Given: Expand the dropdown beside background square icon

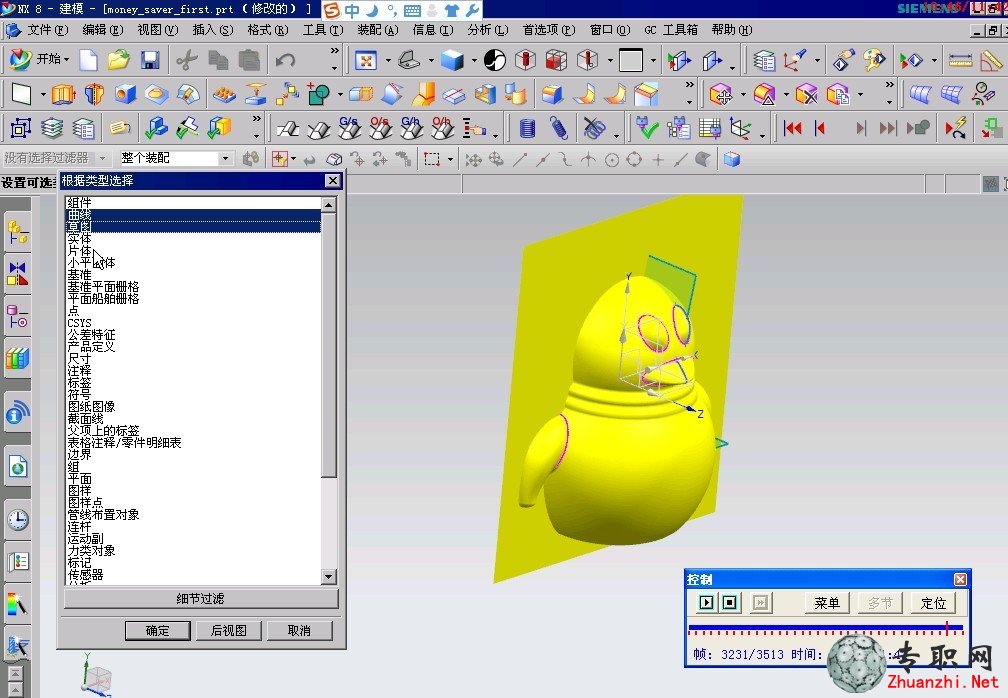Looking at the screenshot, I should (653, 61).
